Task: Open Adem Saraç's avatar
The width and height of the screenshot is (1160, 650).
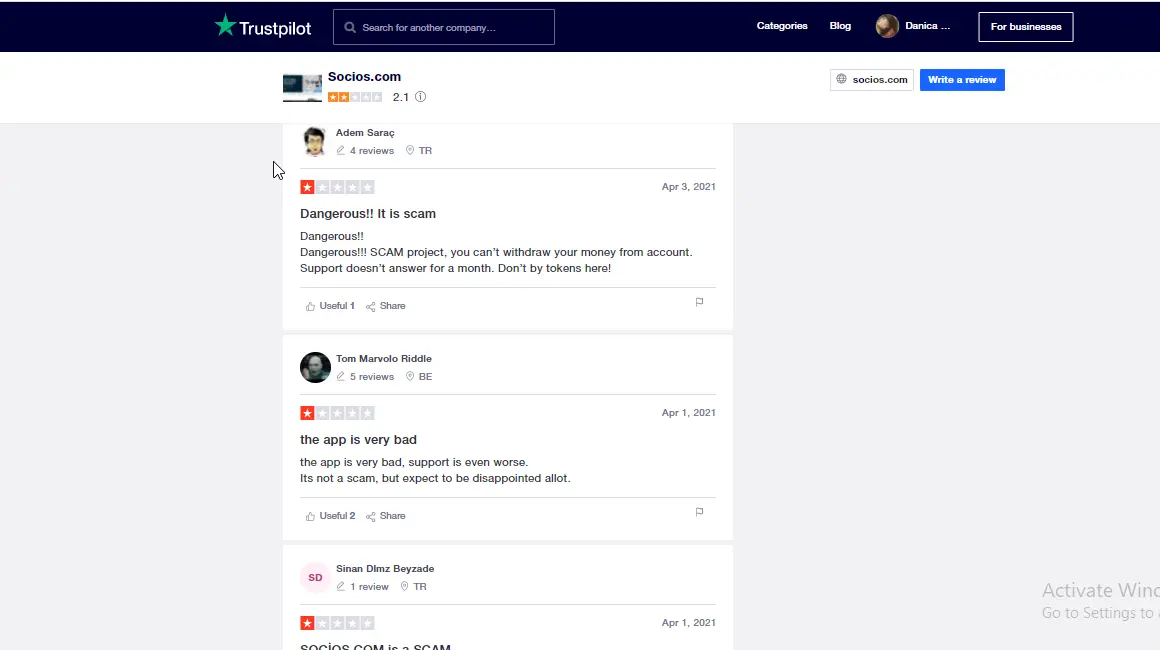Action: coord(314,141)
